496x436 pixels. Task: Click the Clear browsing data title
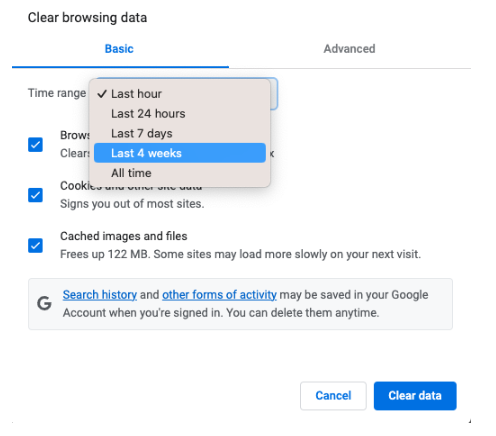(87, 18)
